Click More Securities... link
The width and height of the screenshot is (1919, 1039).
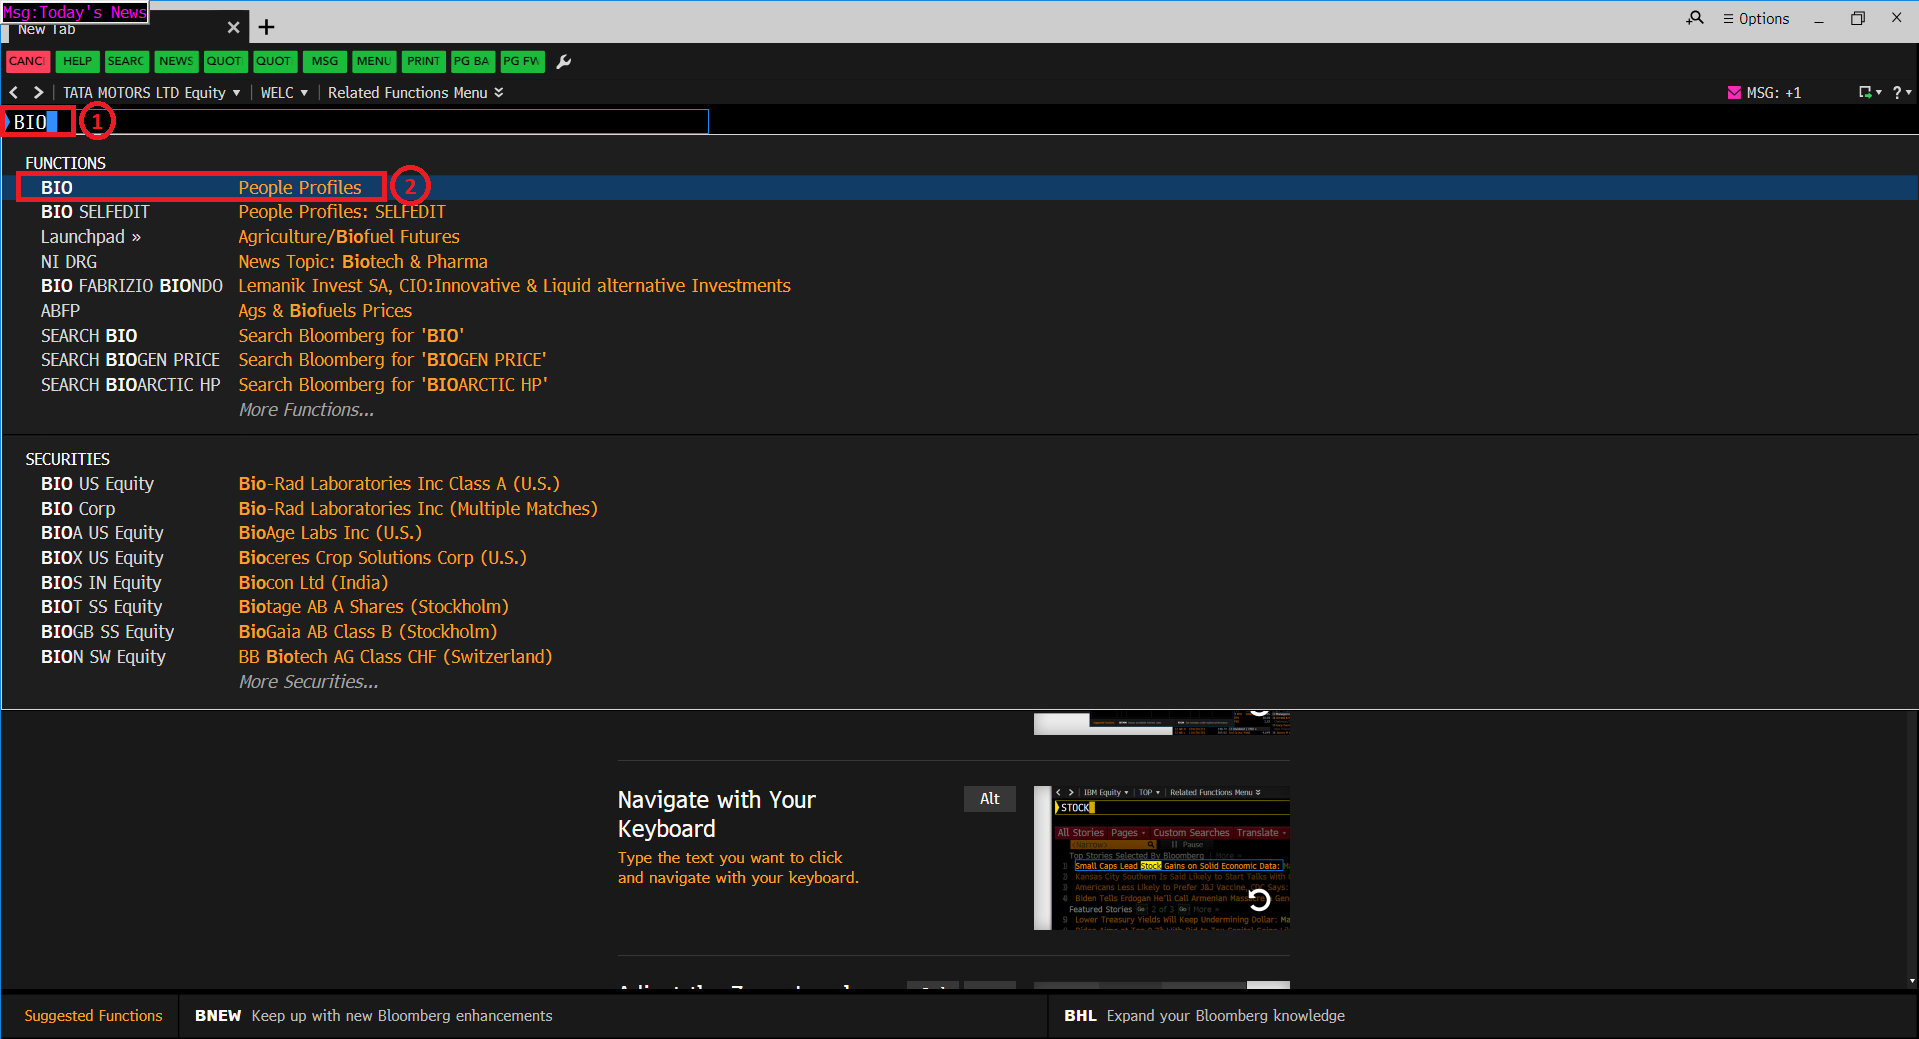pos(308,682)
